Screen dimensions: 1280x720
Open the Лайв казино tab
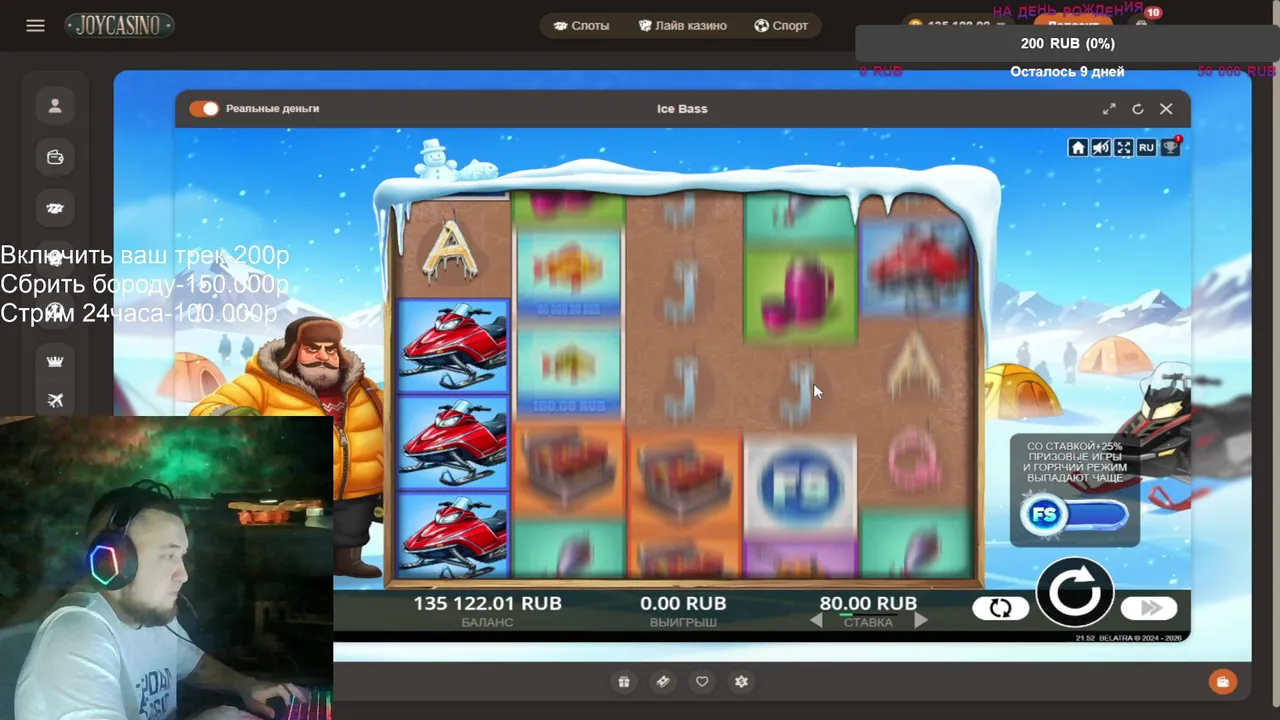pos(683,26)
